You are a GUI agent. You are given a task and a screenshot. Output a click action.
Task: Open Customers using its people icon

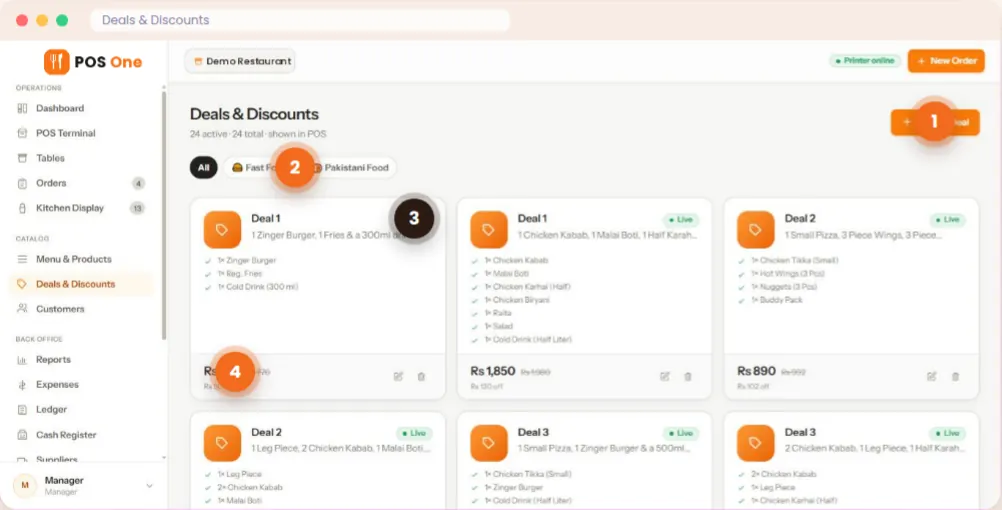(22, 309)
